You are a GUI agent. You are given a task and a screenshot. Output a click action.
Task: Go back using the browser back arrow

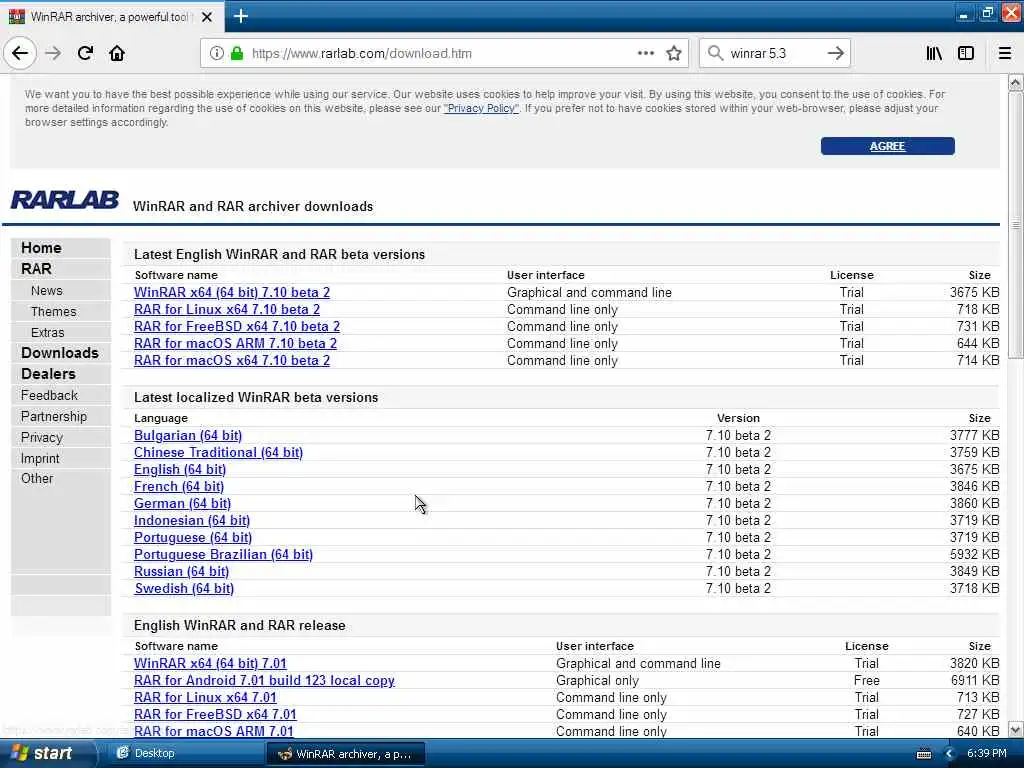[x=20, y=53]
